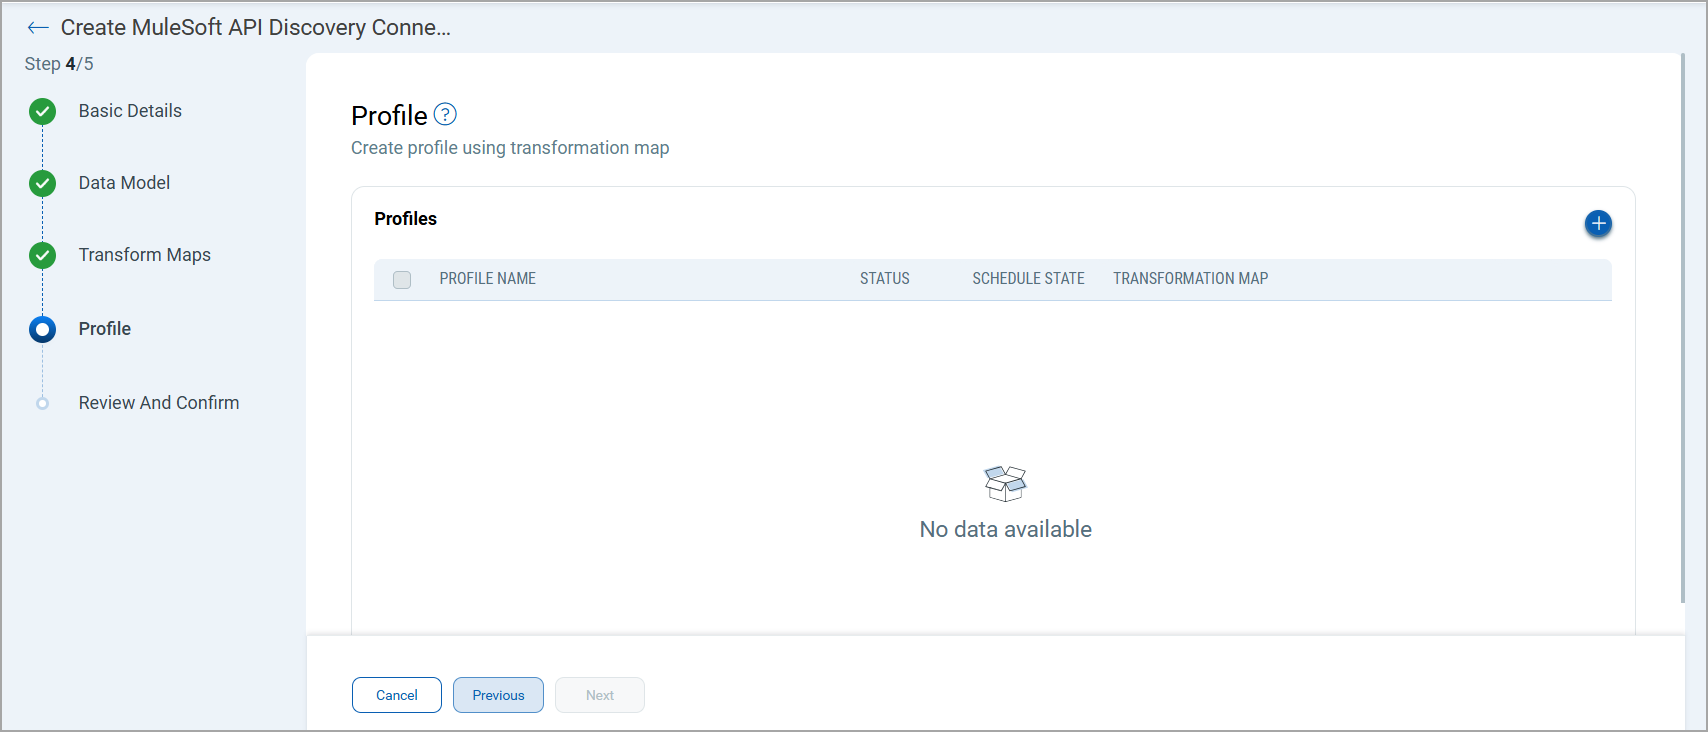Click the Basic Details green checkmark icon
Viewport: 1708px width, 732px height.
coord(42,111)
